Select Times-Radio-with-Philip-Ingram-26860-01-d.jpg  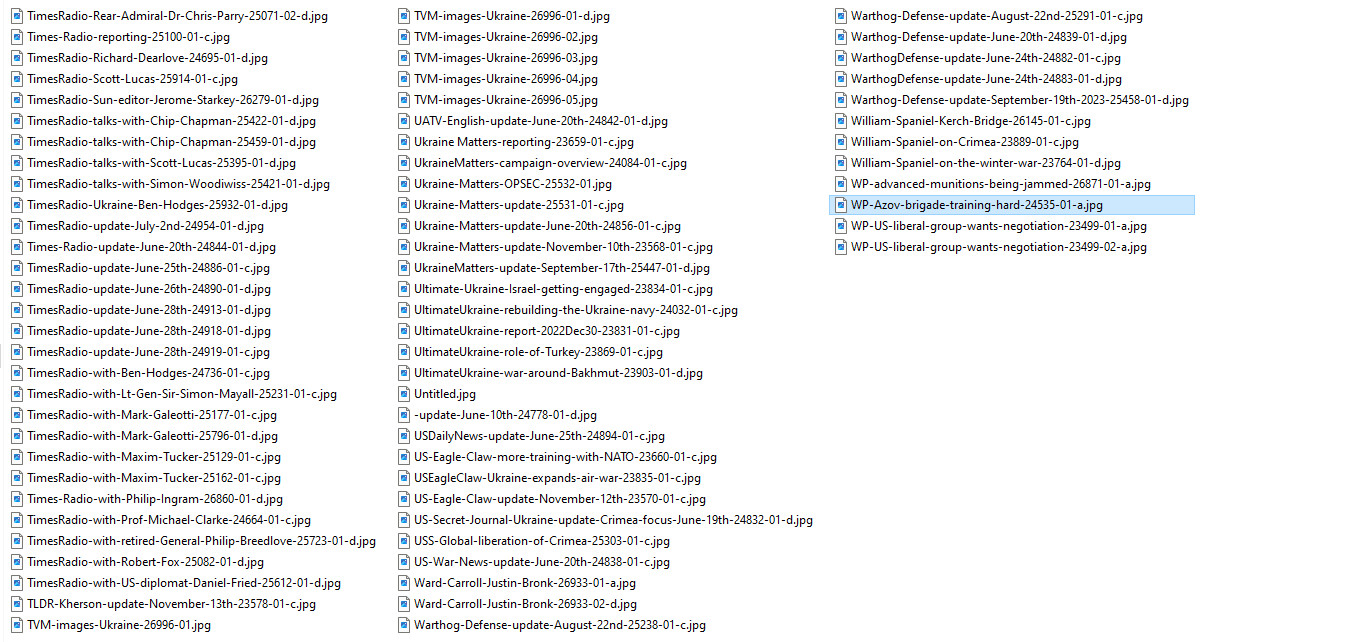click(155, 499)
